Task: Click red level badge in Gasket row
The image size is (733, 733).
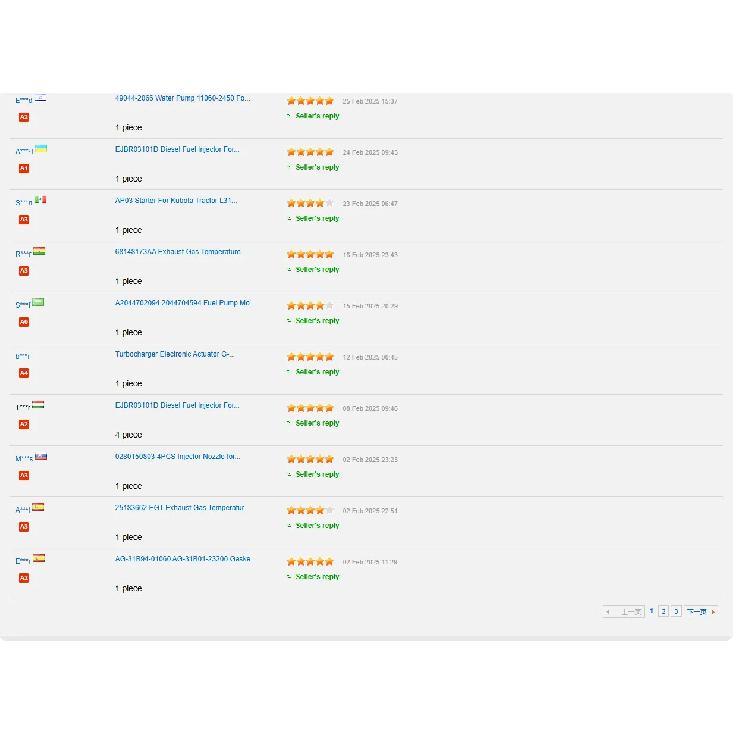Action: click(x=24, y=578)
